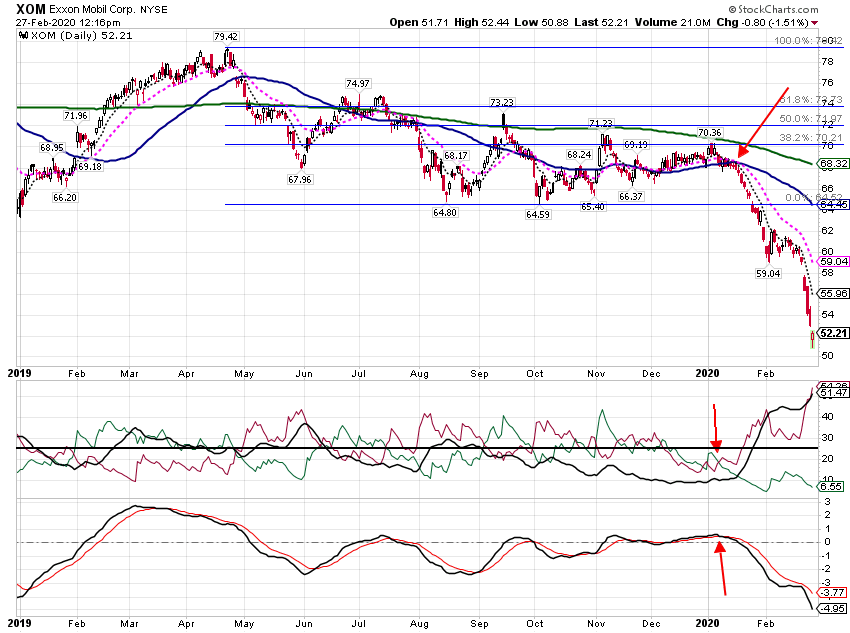Viewport: 850px width, 633px height.
Task: Click the -3.77 red signal line tag
Action: (833, 593)
